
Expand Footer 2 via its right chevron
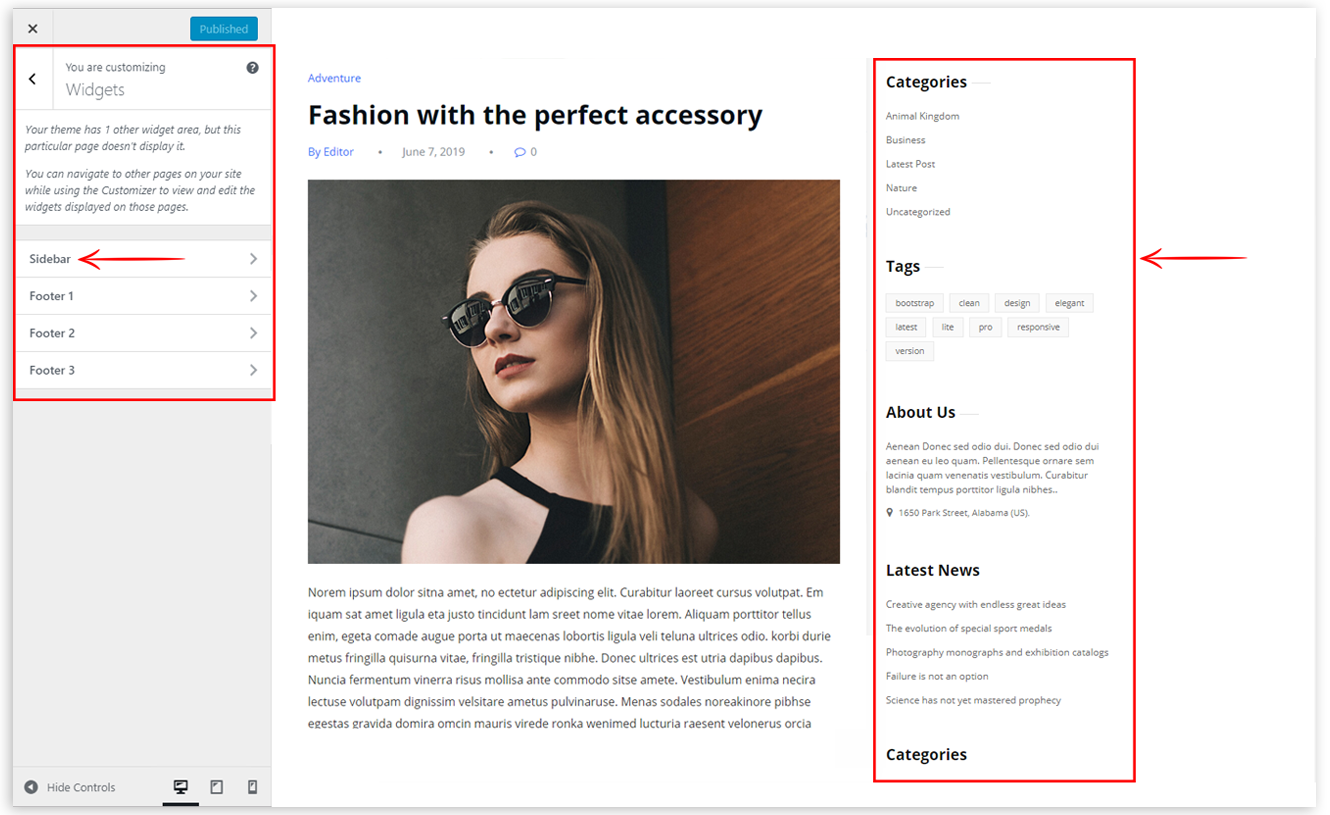point(253,333)
